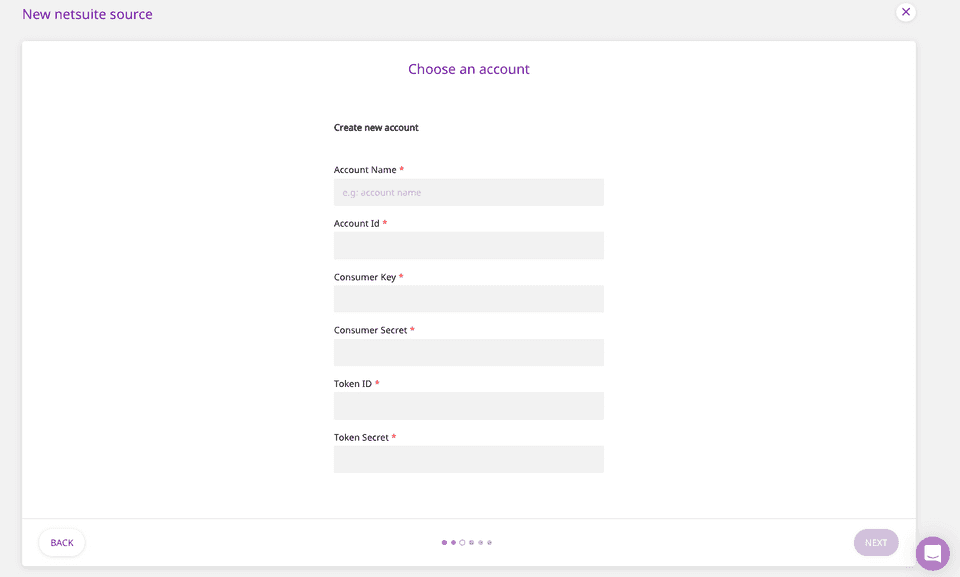Close the New netsuite source dialog

[x=906, y=12]
